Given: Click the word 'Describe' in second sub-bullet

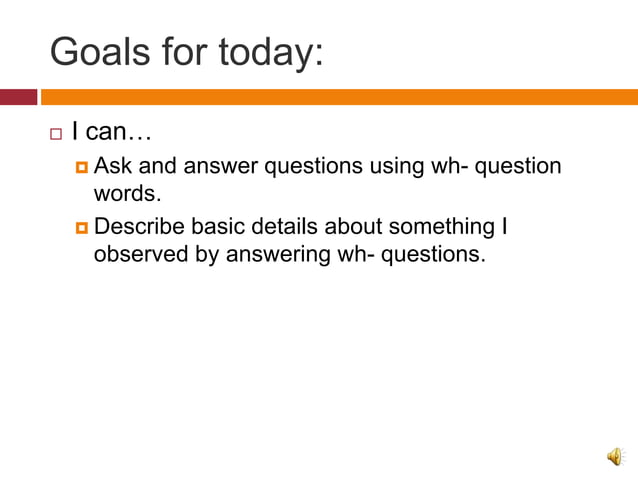Looking at the screenshot, I should pyautogui.click(x=139, y=227).
